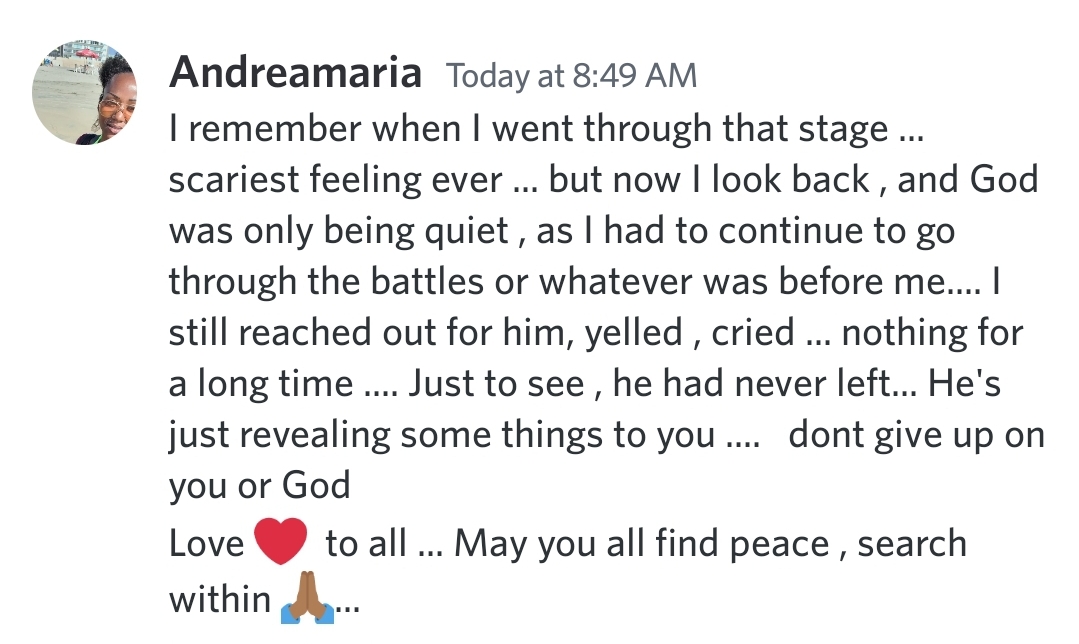Viewport: 1079px width, 644px height.
Task: Open the Andreamaria username profile link
Action: coord(295,74)
